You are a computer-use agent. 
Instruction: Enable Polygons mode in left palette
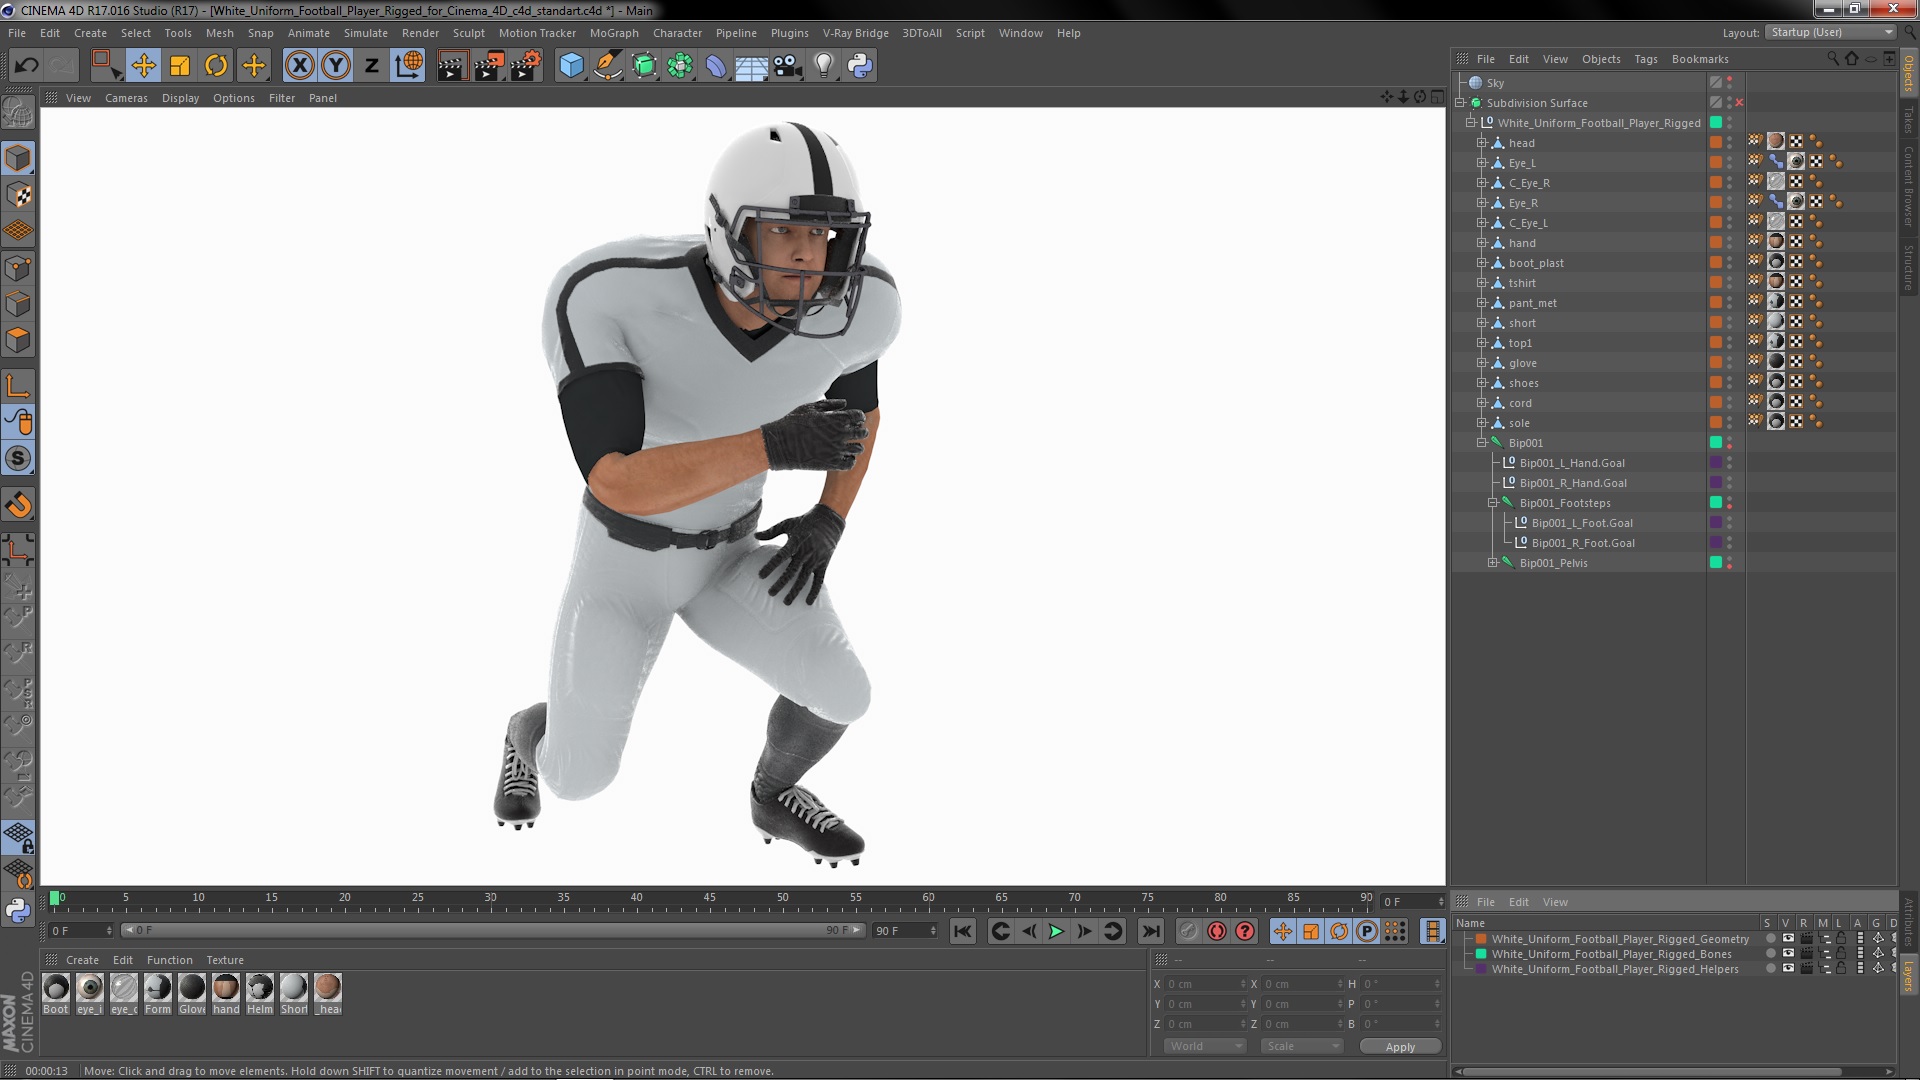pyautogui.click(x=18, y=341)
